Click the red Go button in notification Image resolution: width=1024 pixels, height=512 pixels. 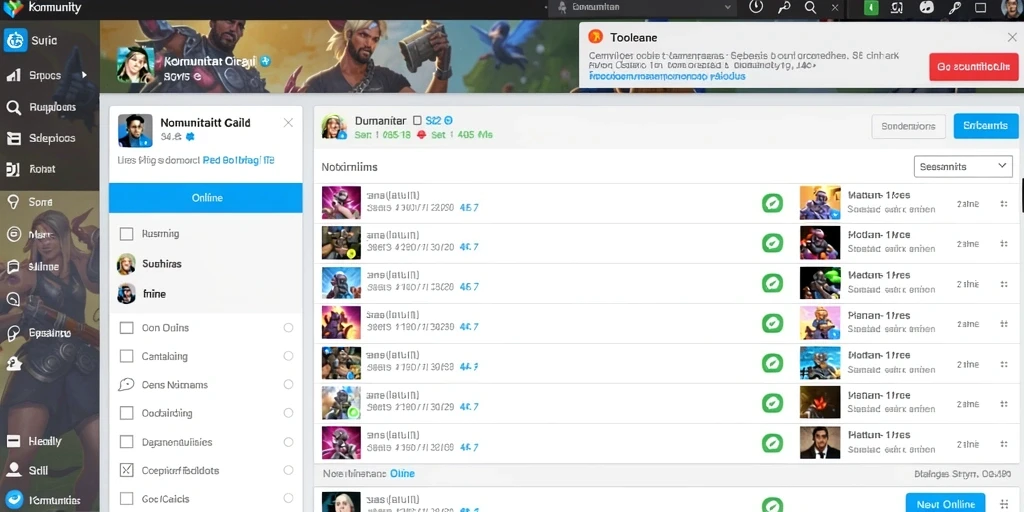[x=973, y=67]
